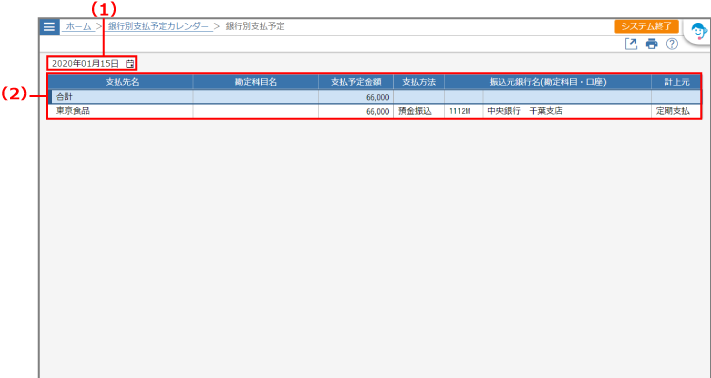Open help via question mark icon
The image size is (711, 378).
tap(672, 44)
